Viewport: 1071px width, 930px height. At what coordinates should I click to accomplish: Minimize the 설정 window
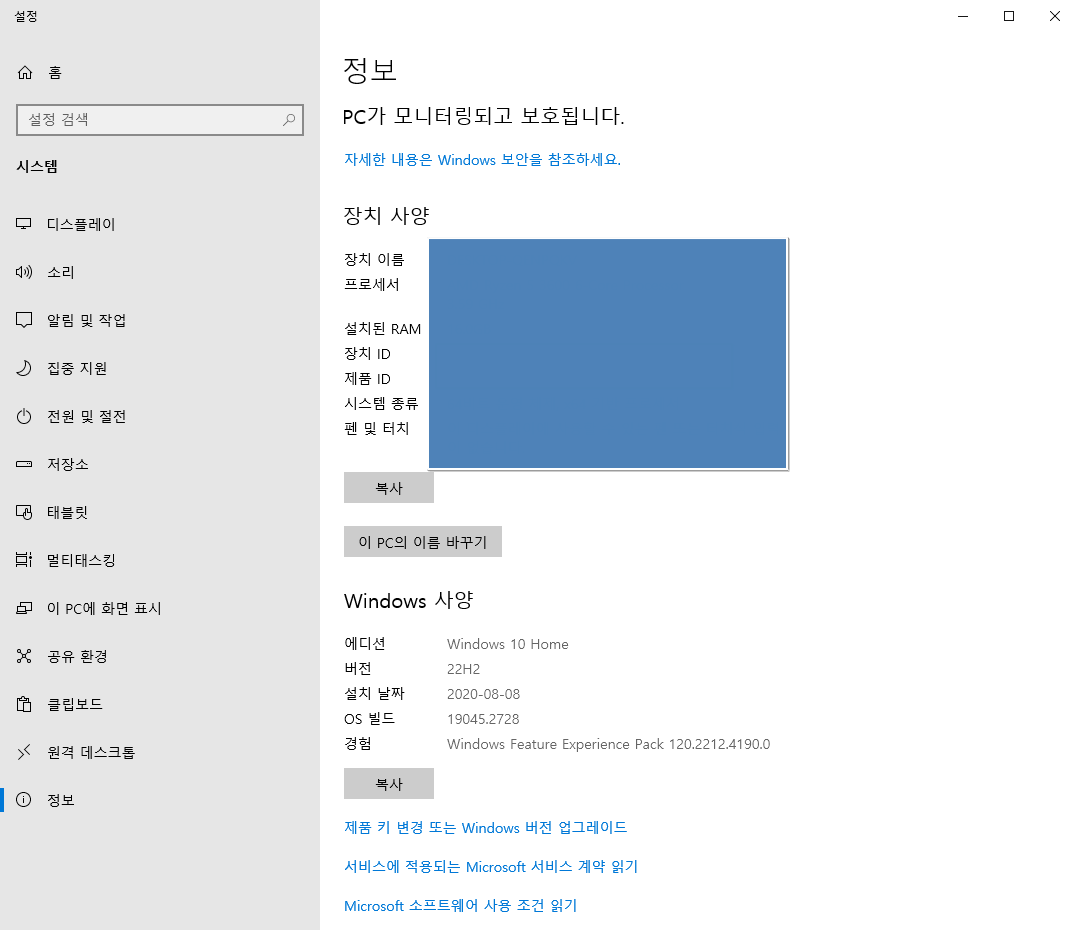963,16
